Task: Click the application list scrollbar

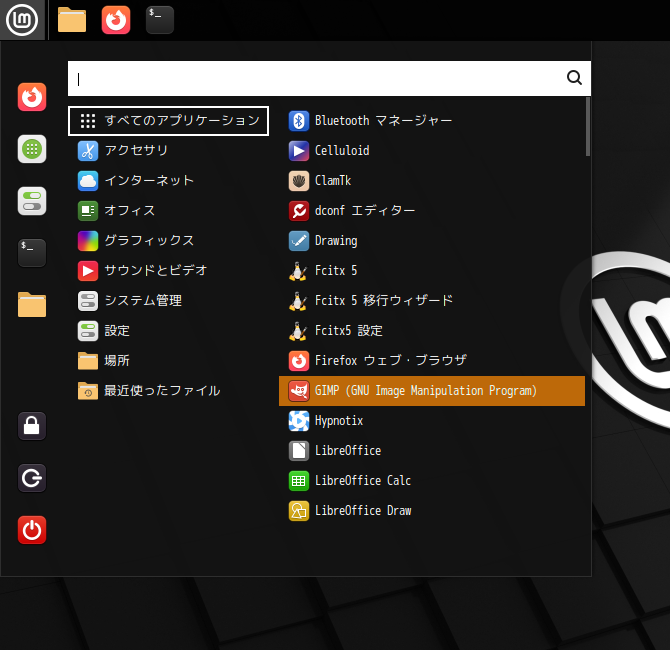Action: (x=588, y=126)
